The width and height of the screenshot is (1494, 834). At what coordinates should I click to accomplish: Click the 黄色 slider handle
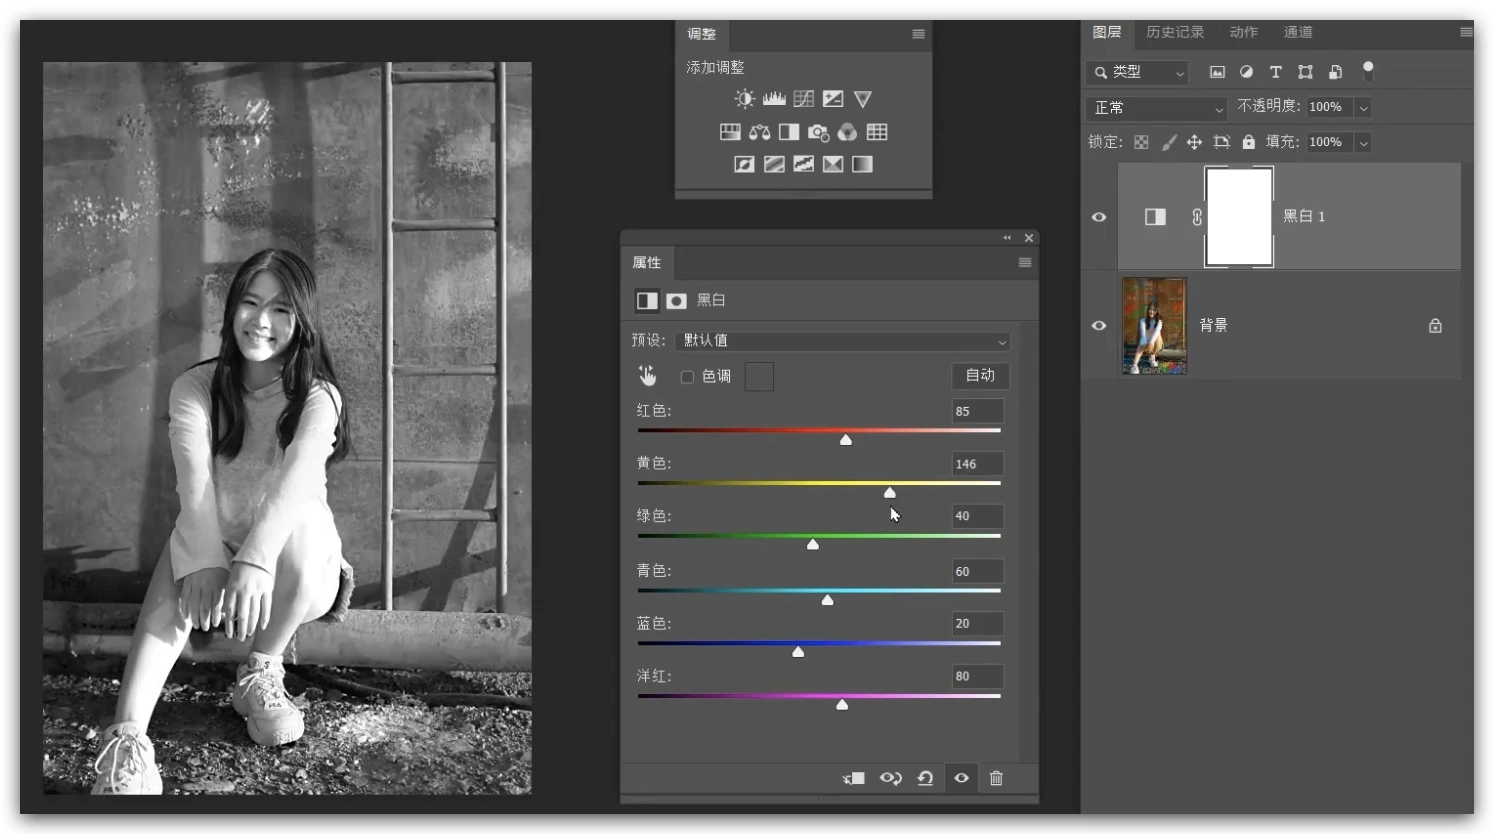[890, 492]
